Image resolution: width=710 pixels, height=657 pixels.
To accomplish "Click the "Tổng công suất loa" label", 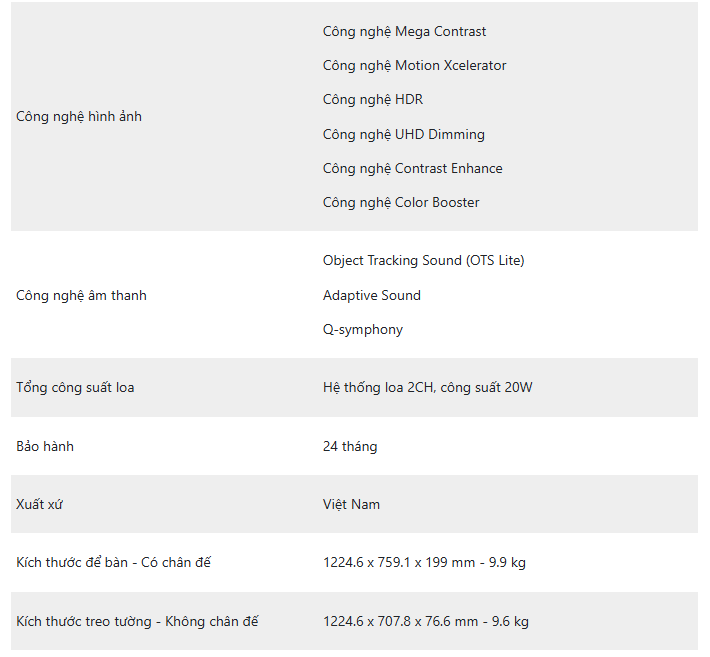I will [75, 388].
